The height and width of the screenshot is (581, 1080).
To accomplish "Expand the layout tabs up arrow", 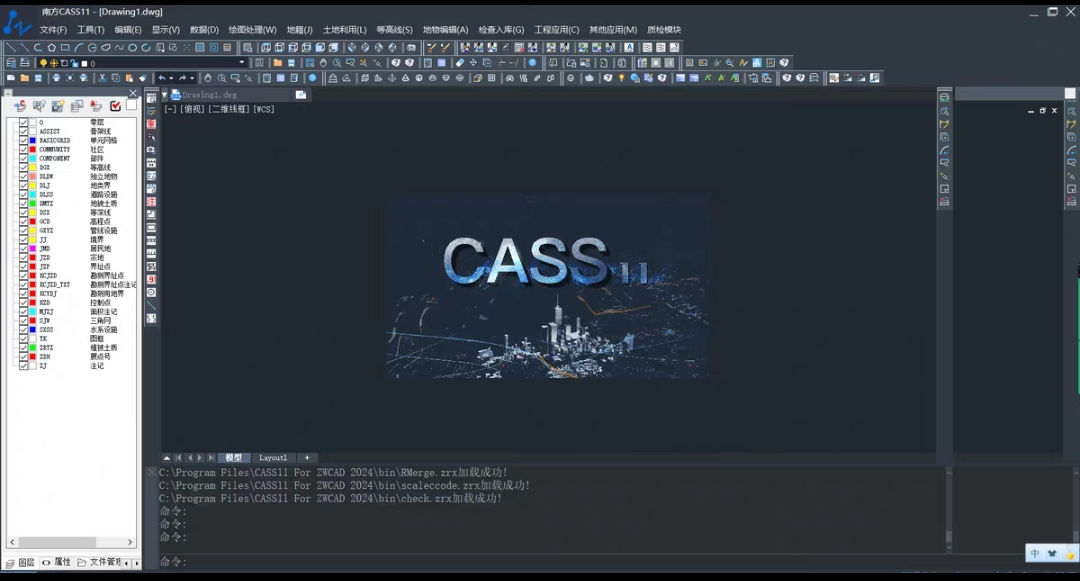I will pyautogui.click(x=167, y=458).
